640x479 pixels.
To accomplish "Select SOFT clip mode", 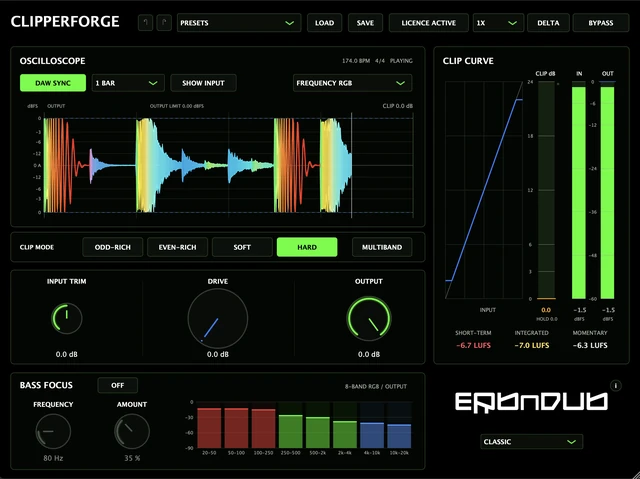I will 242,247.
